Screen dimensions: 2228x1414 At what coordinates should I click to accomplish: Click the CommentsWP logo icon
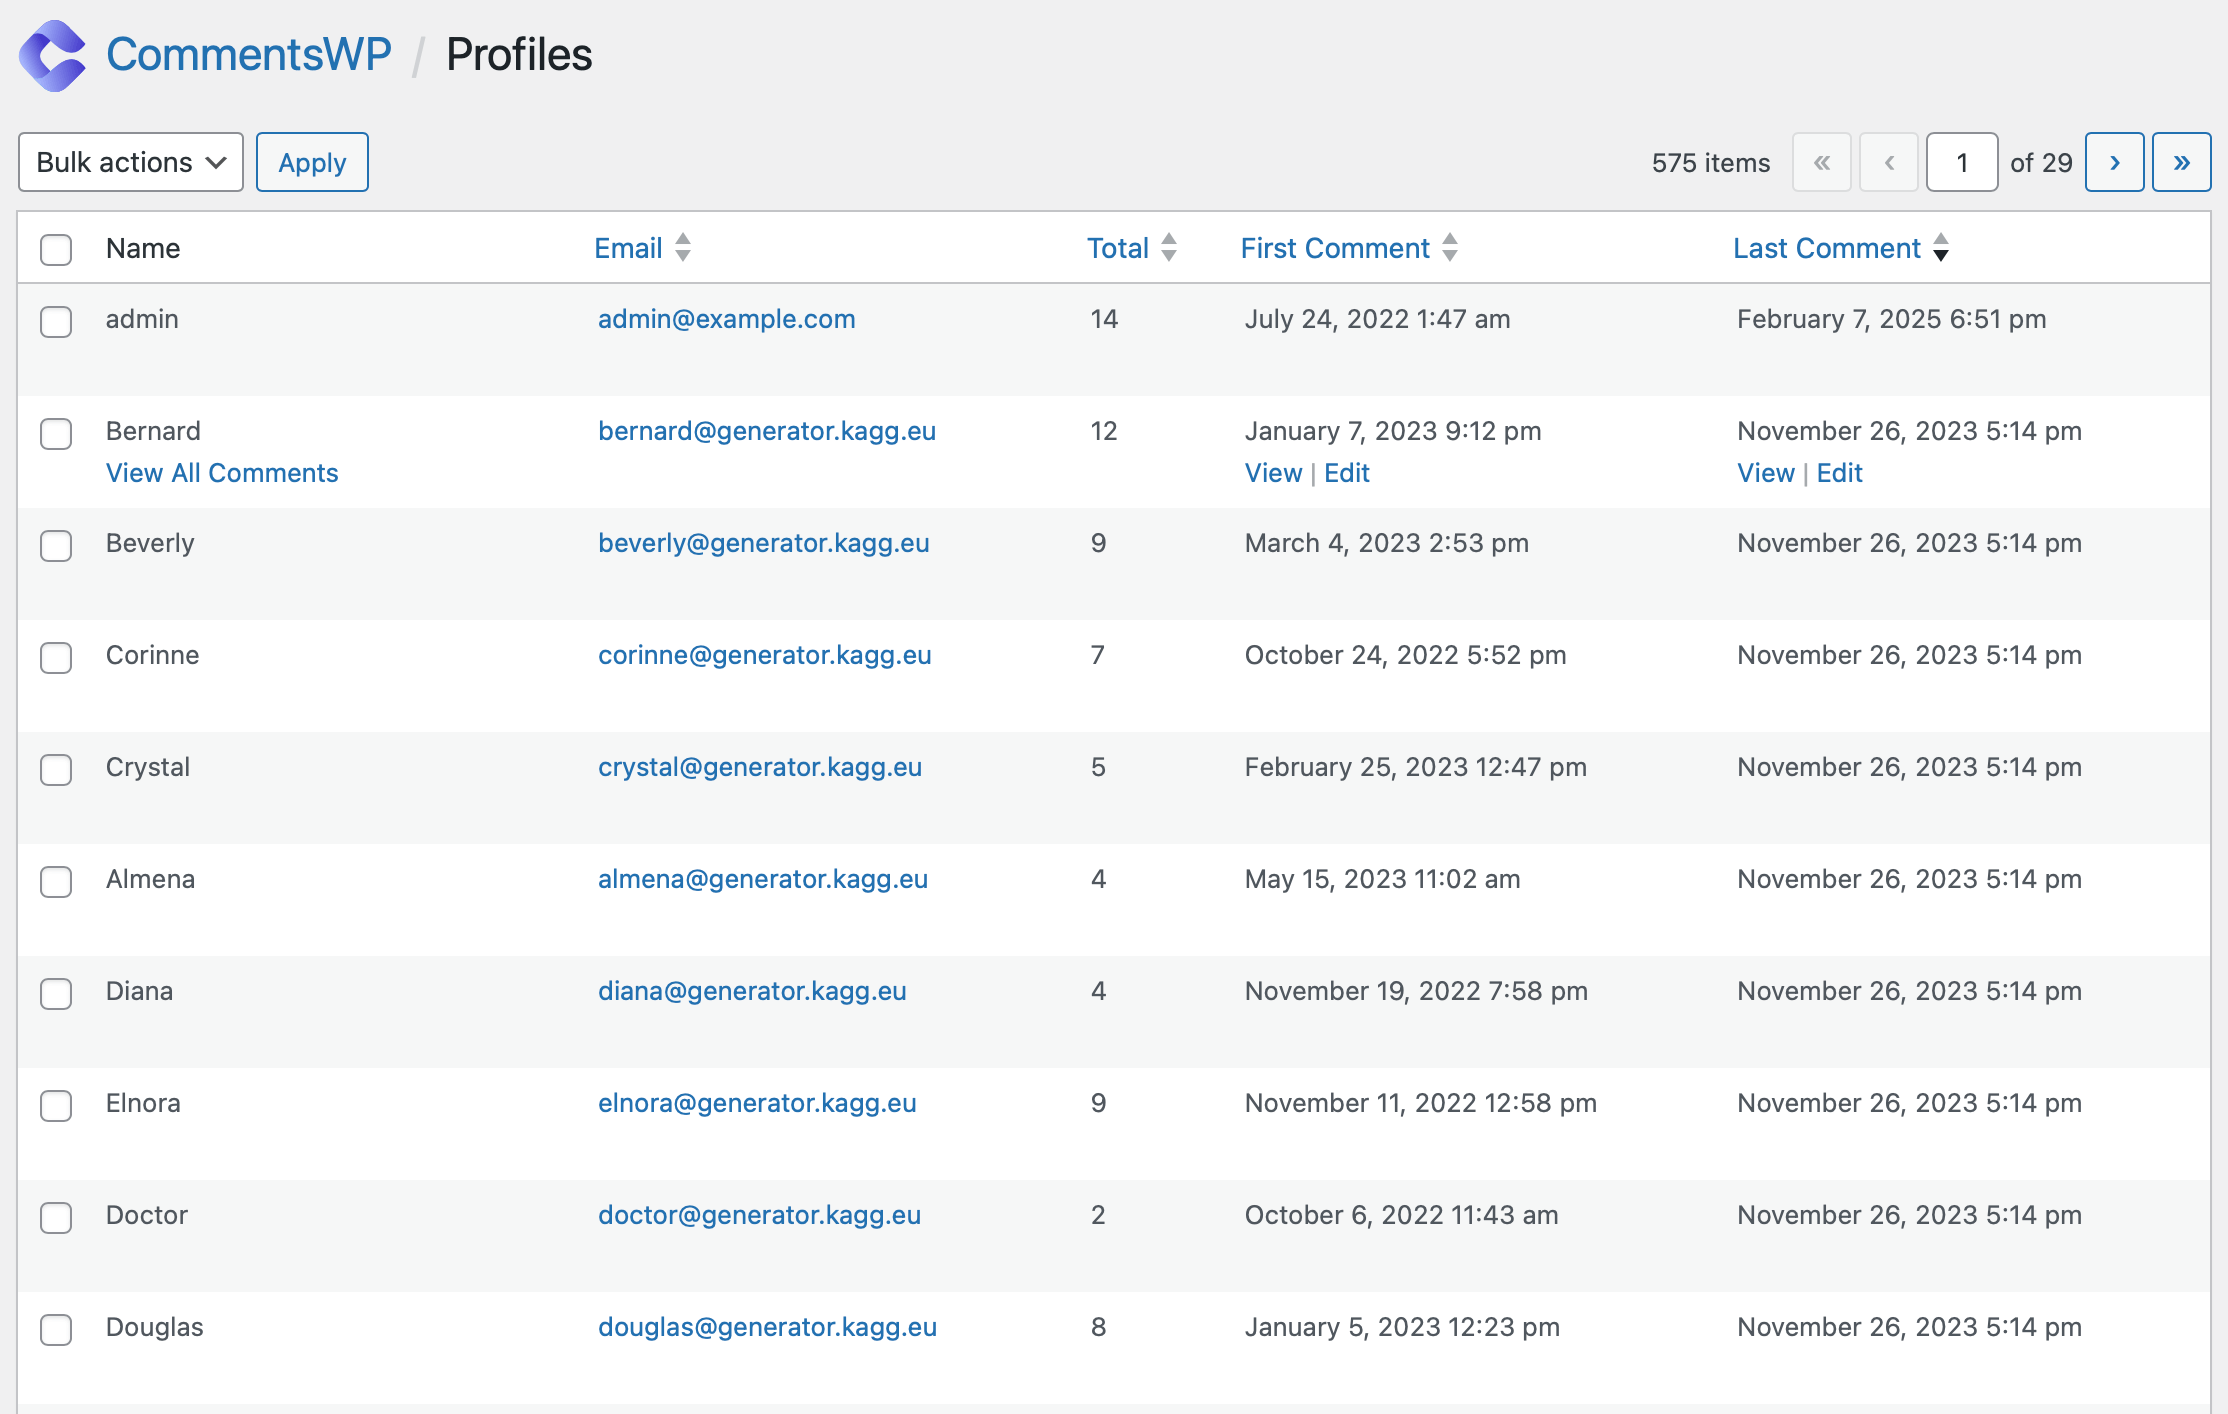coord(53,56)
